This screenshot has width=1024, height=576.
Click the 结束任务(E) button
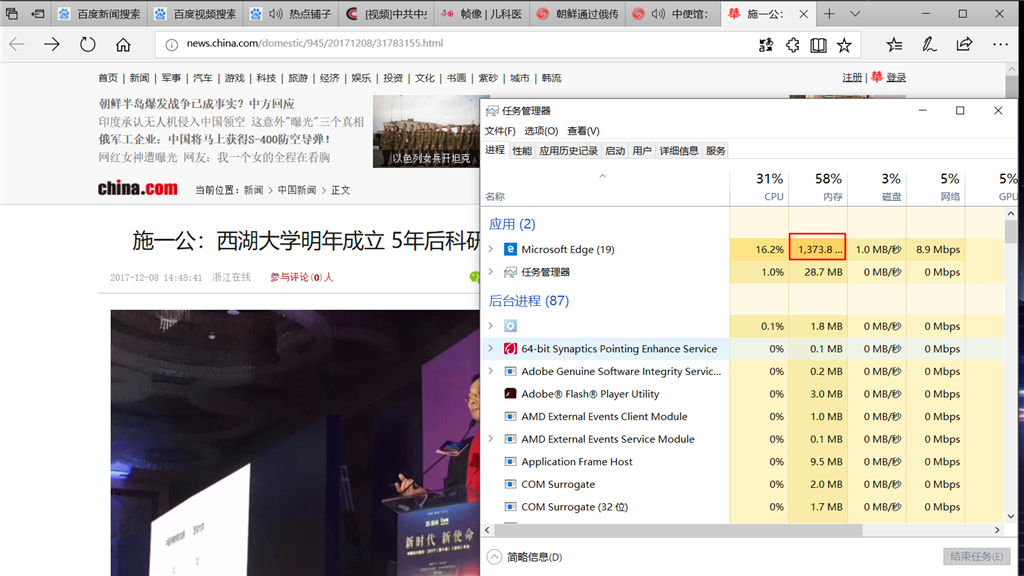[x=976, y=556]
